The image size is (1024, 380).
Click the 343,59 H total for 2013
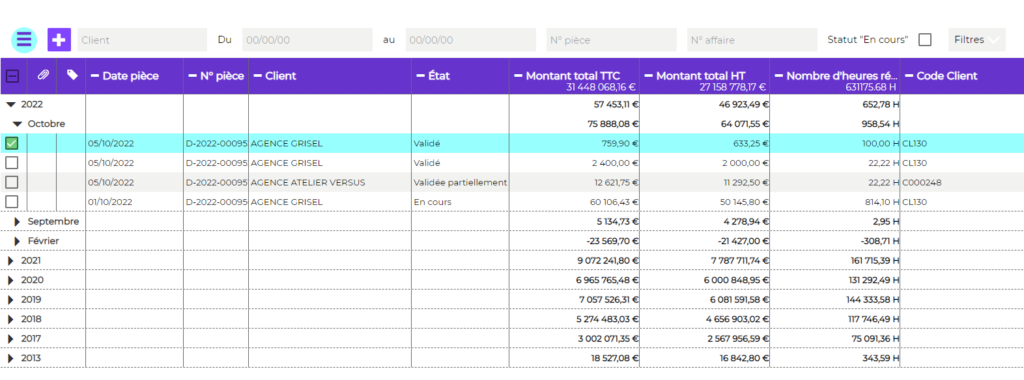[880, 359]
